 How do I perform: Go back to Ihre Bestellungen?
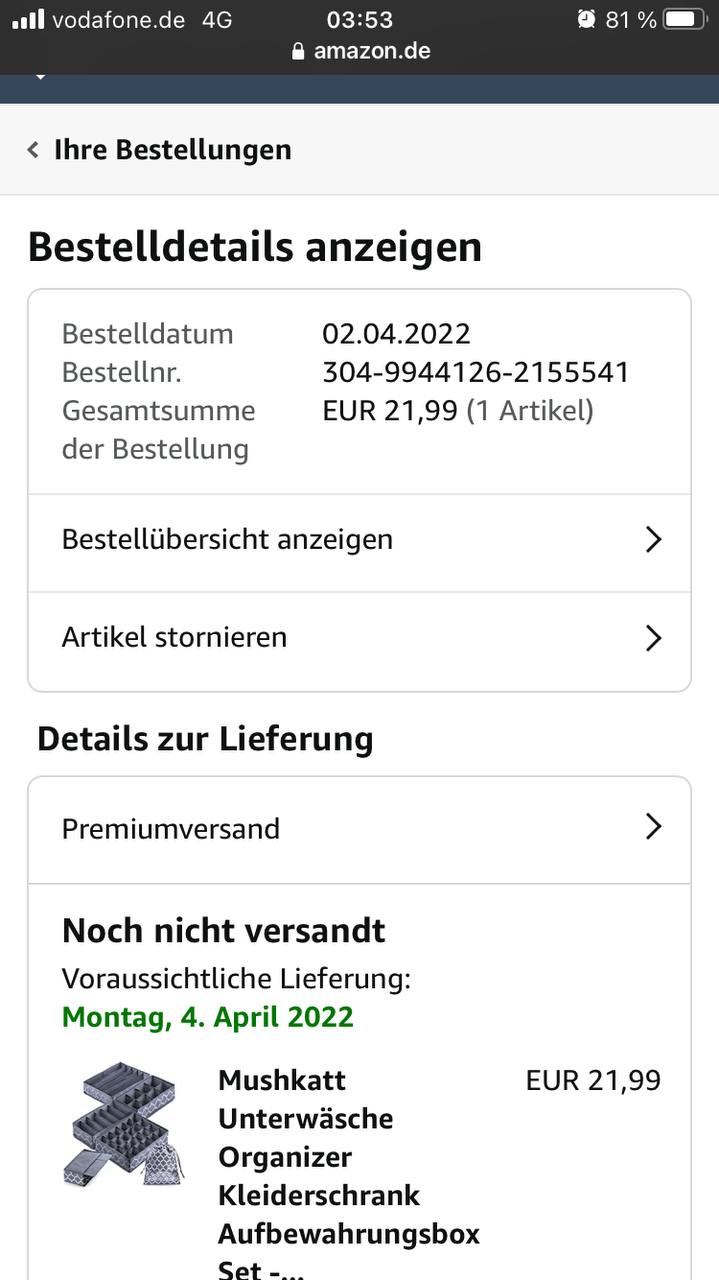[x=172, y=150]
